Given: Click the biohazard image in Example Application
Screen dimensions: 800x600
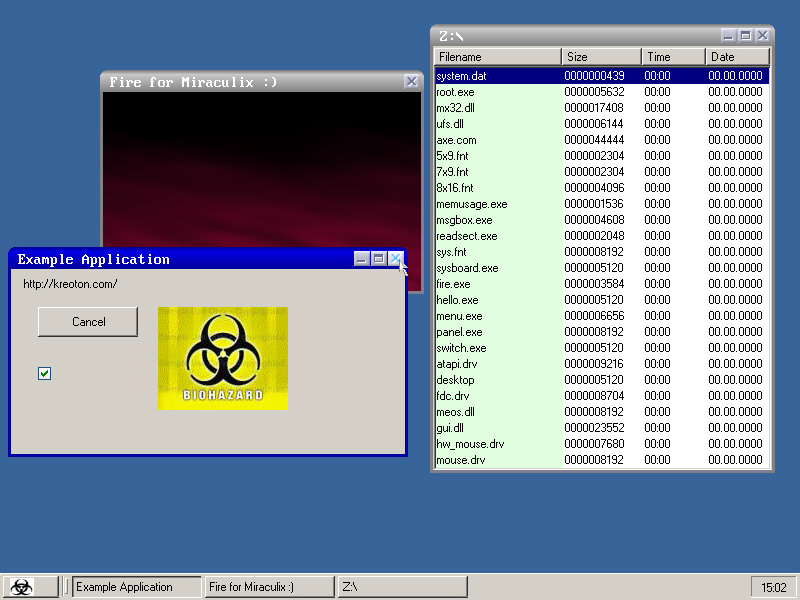Looking at the screenshot, I should point(222,358).
